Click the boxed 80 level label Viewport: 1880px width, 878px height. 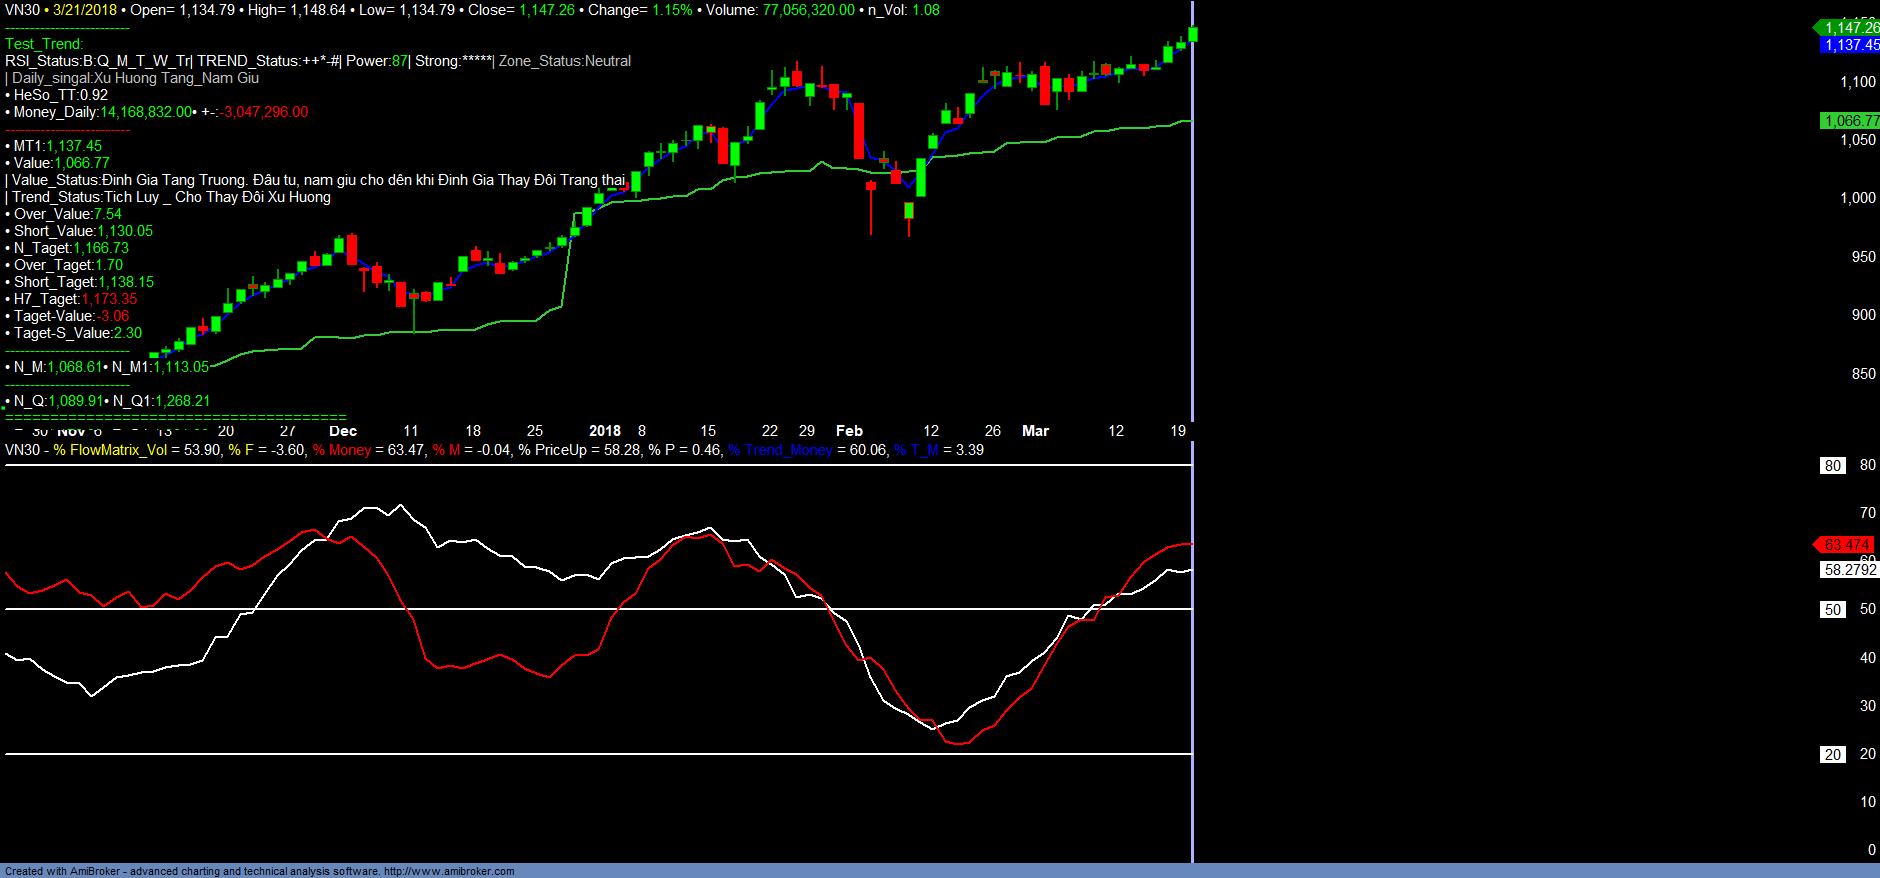click(x=1832, y=466)
